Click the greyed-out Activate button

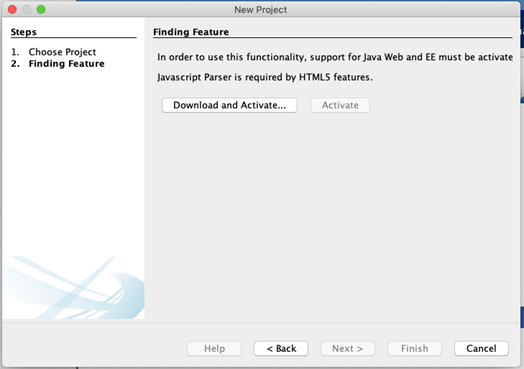[340, 105]
